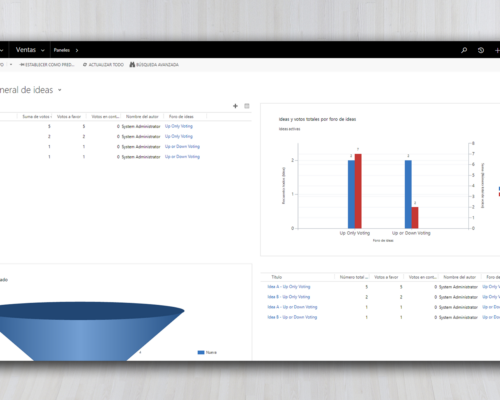
Task: Open the Paneles navigation item
Action: 62,50
